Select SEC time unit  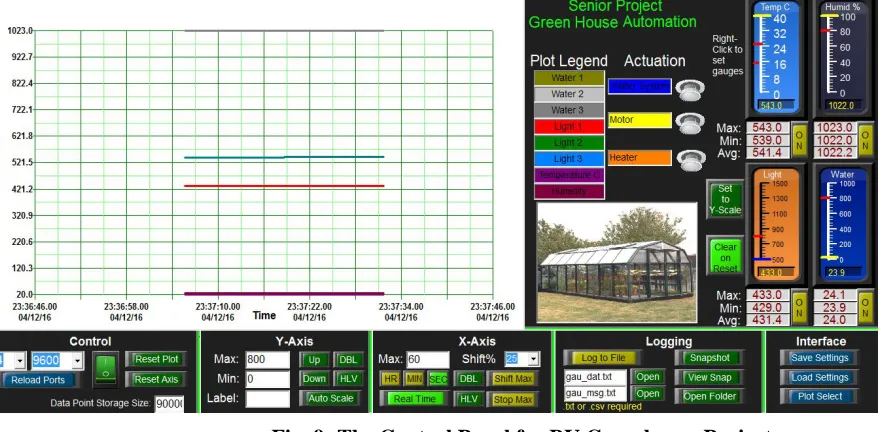pyautogui.click(x=437, y=379)
